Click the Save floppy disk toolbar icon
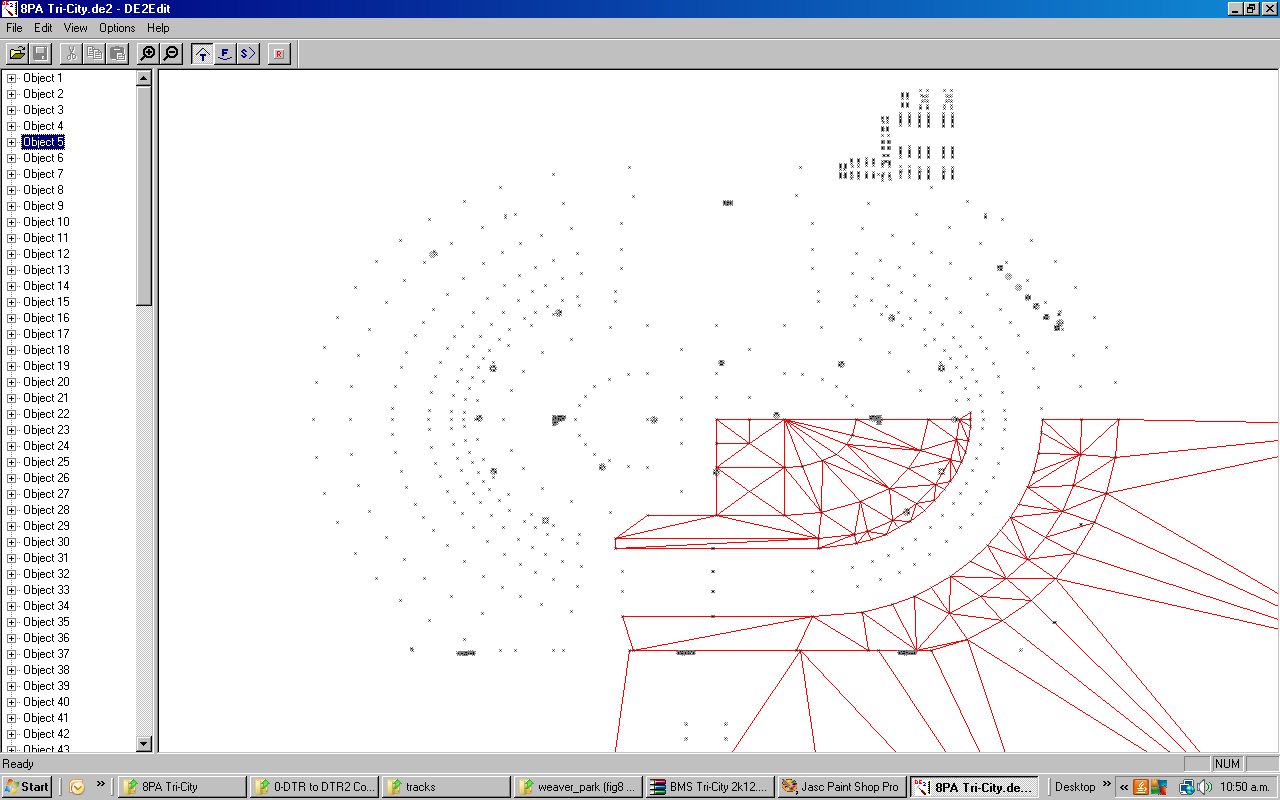The height and width of the screenshot is (800, 1280). coord(41,53)
